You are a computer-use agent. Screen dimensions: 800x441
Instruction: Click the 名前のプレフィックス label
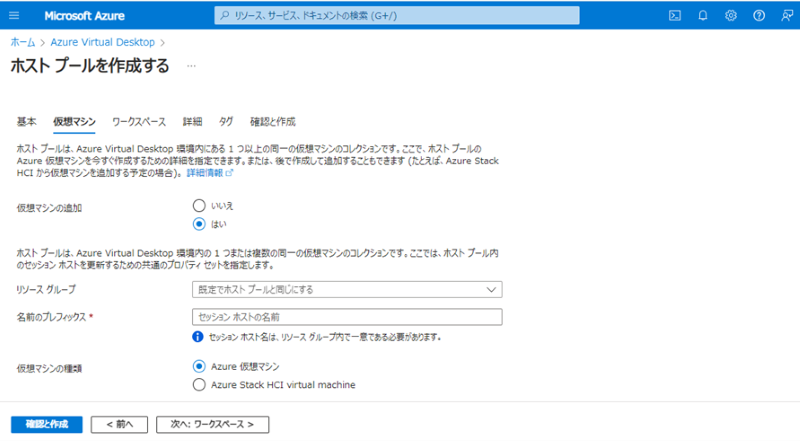pos(51,317)
